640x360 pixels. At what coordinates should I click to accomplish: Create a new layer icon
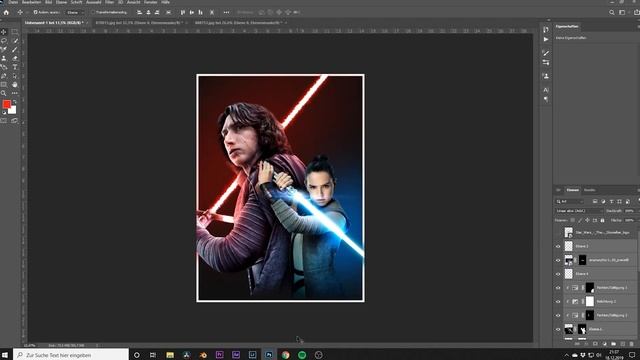click(623, 344)
